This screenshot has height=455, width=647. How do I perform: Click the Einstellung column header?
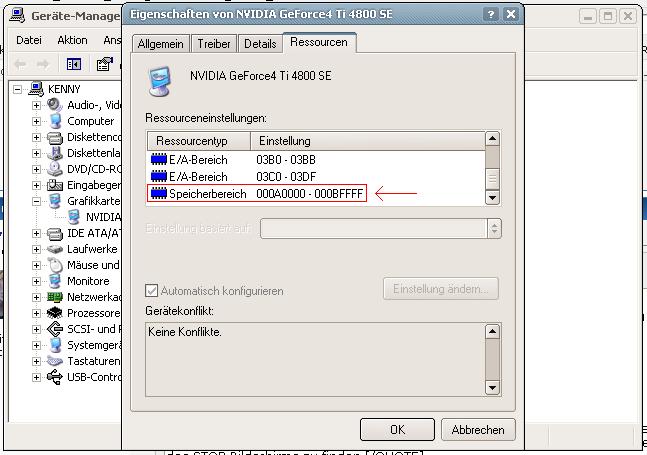[x=367, y=141]
